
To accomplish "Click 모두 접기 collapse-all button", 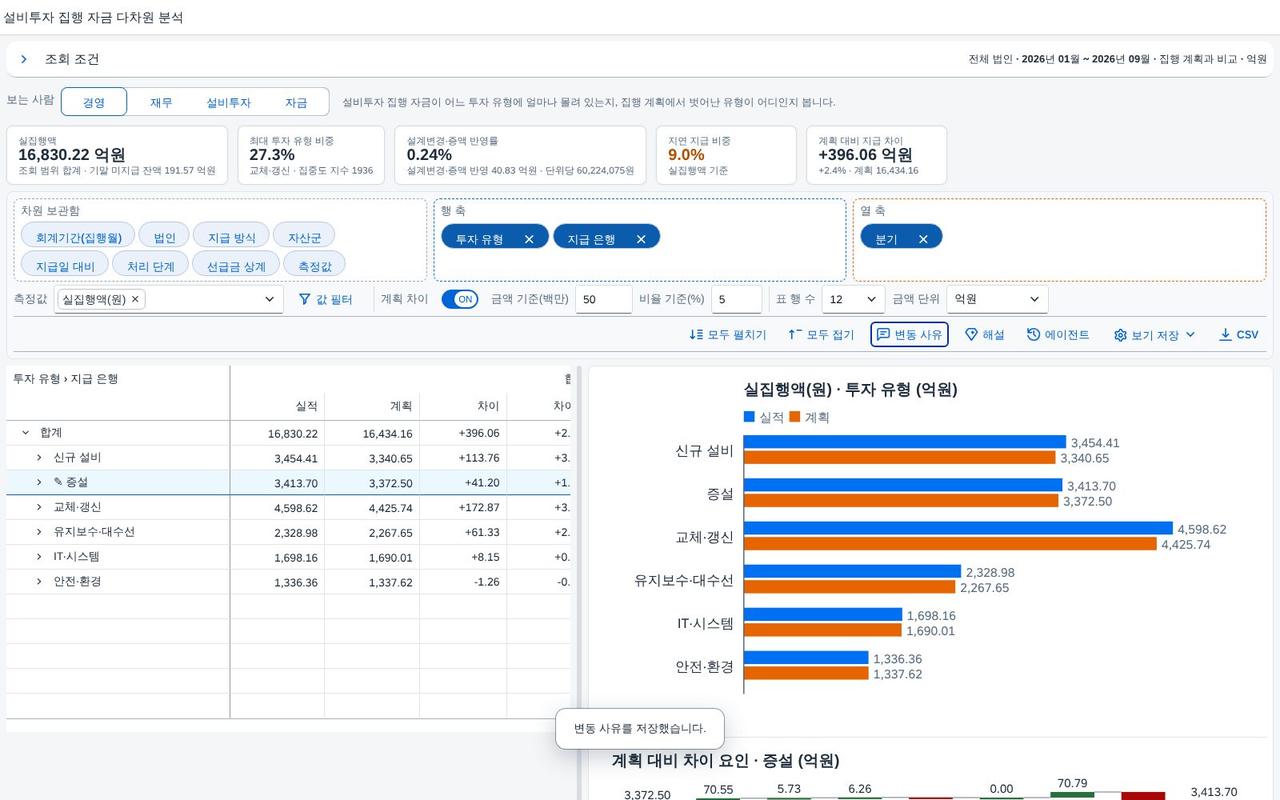I will click(821, 335).
